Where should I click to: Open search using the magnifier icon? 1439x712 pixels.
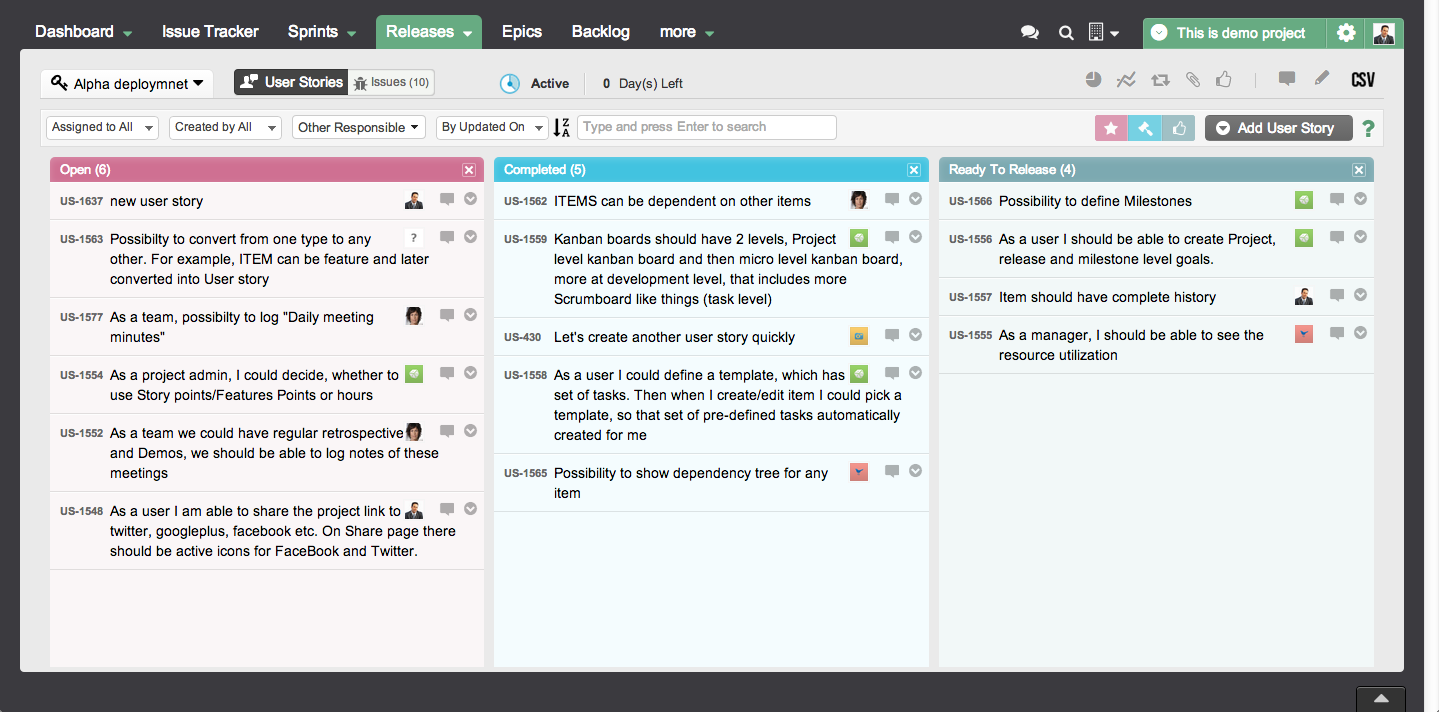(x=1066, y=33)
